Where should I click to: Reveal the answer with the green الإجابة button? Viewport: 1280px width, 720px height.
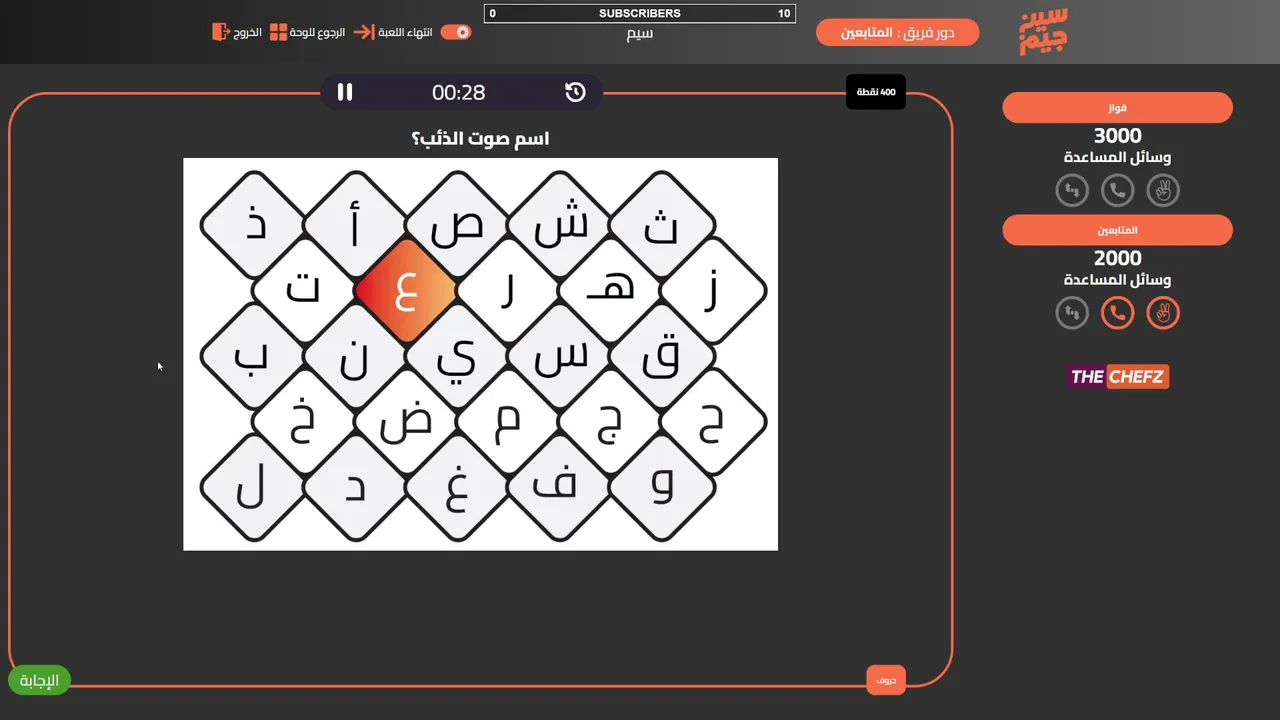40,681
